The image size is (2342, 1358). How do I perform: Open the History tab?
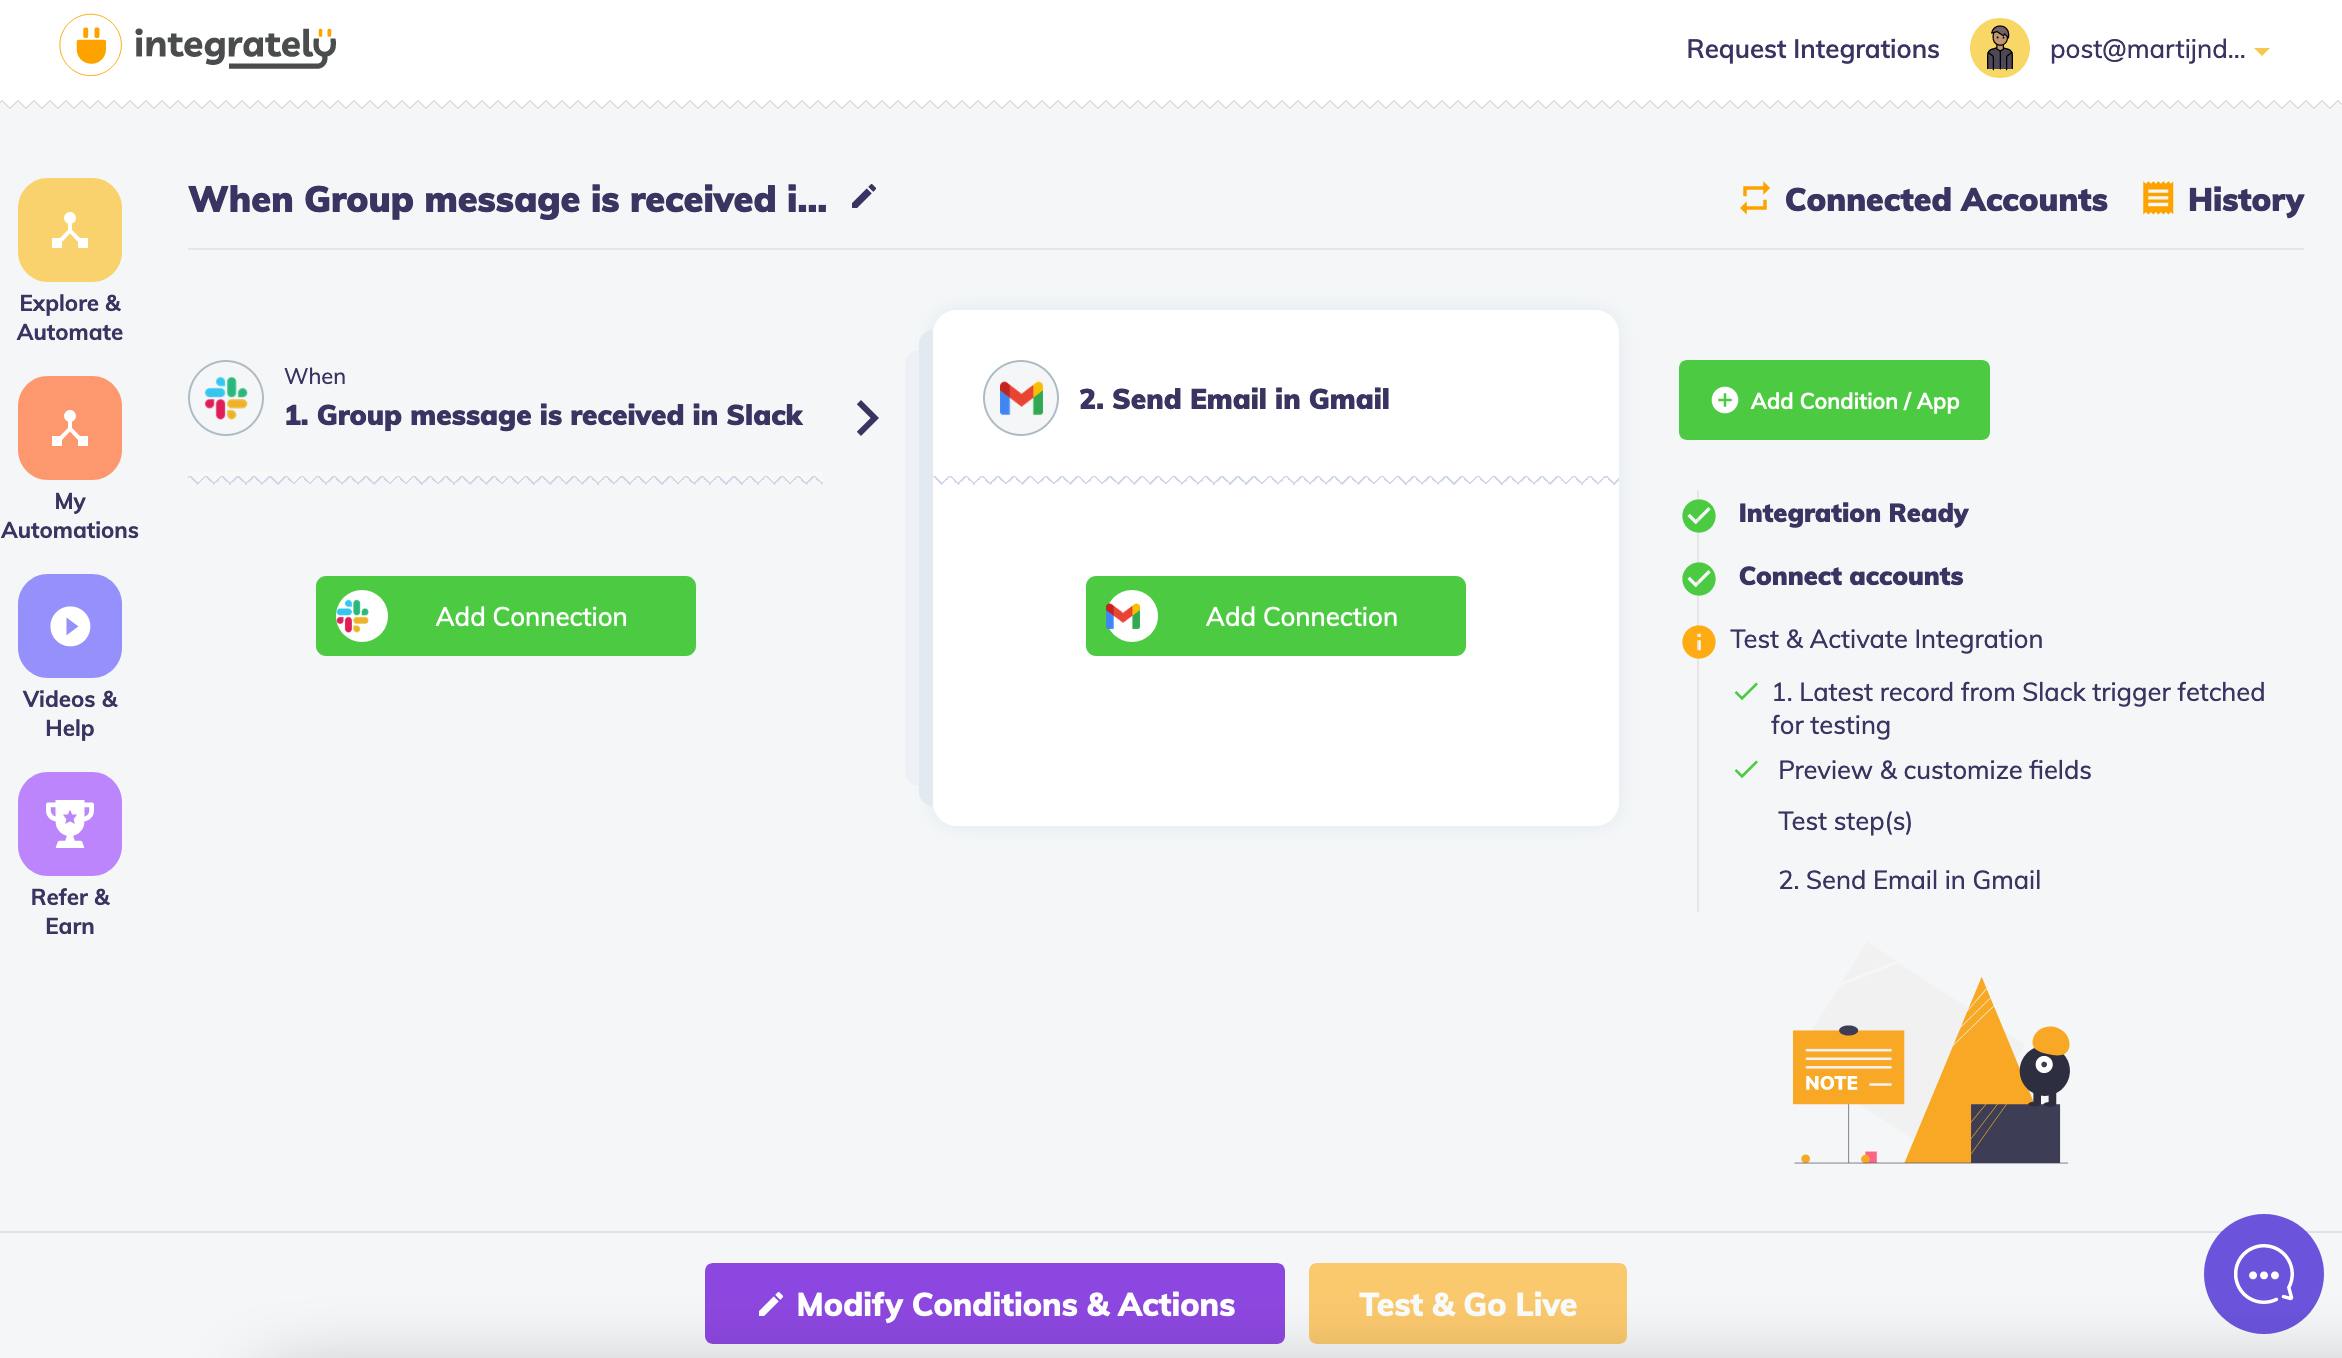(x=2223, y=199)
